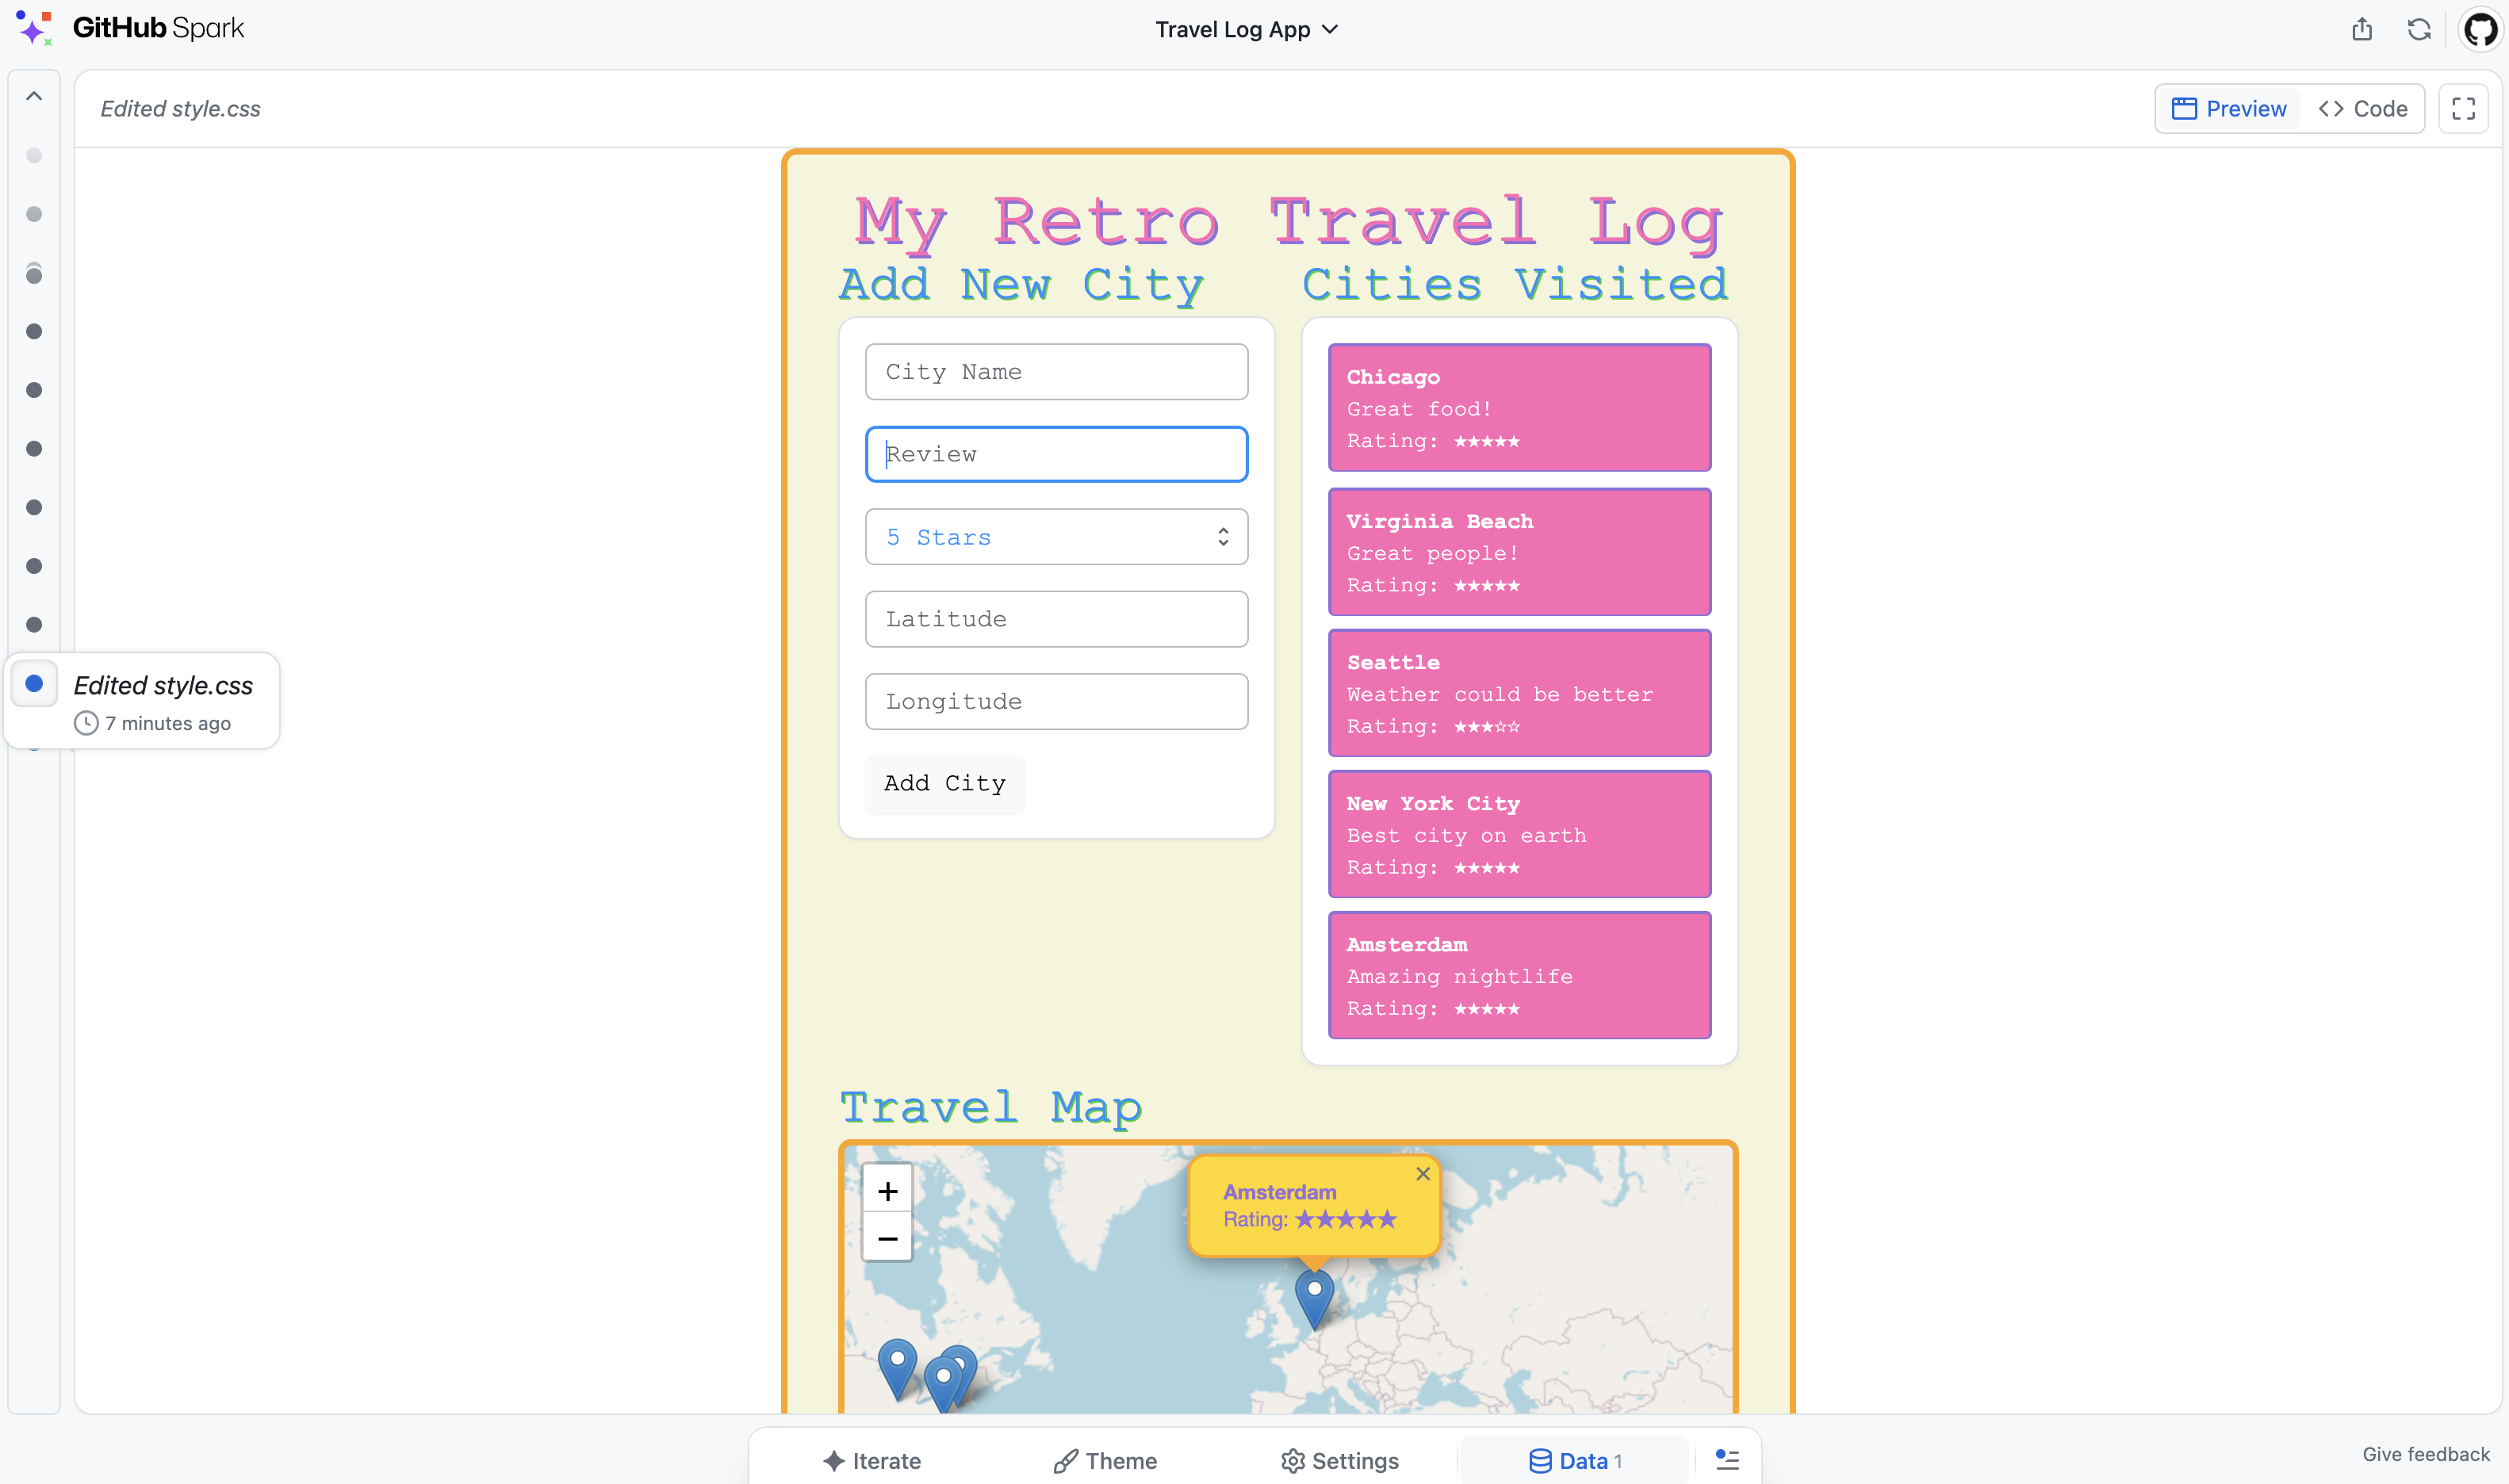Select the blue current history dot
2509x1484 pixels.
click(x=34, y=683)
